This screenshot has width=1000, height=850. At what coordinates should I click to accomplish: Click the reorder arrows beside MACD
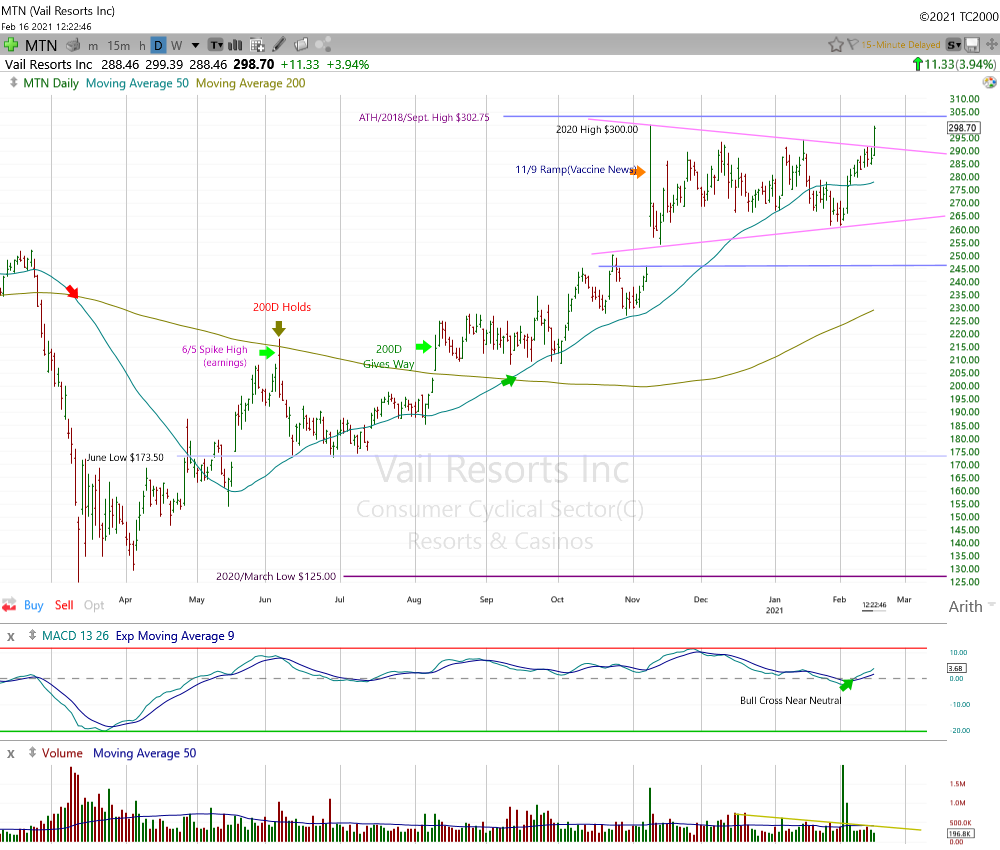point(32,635)
